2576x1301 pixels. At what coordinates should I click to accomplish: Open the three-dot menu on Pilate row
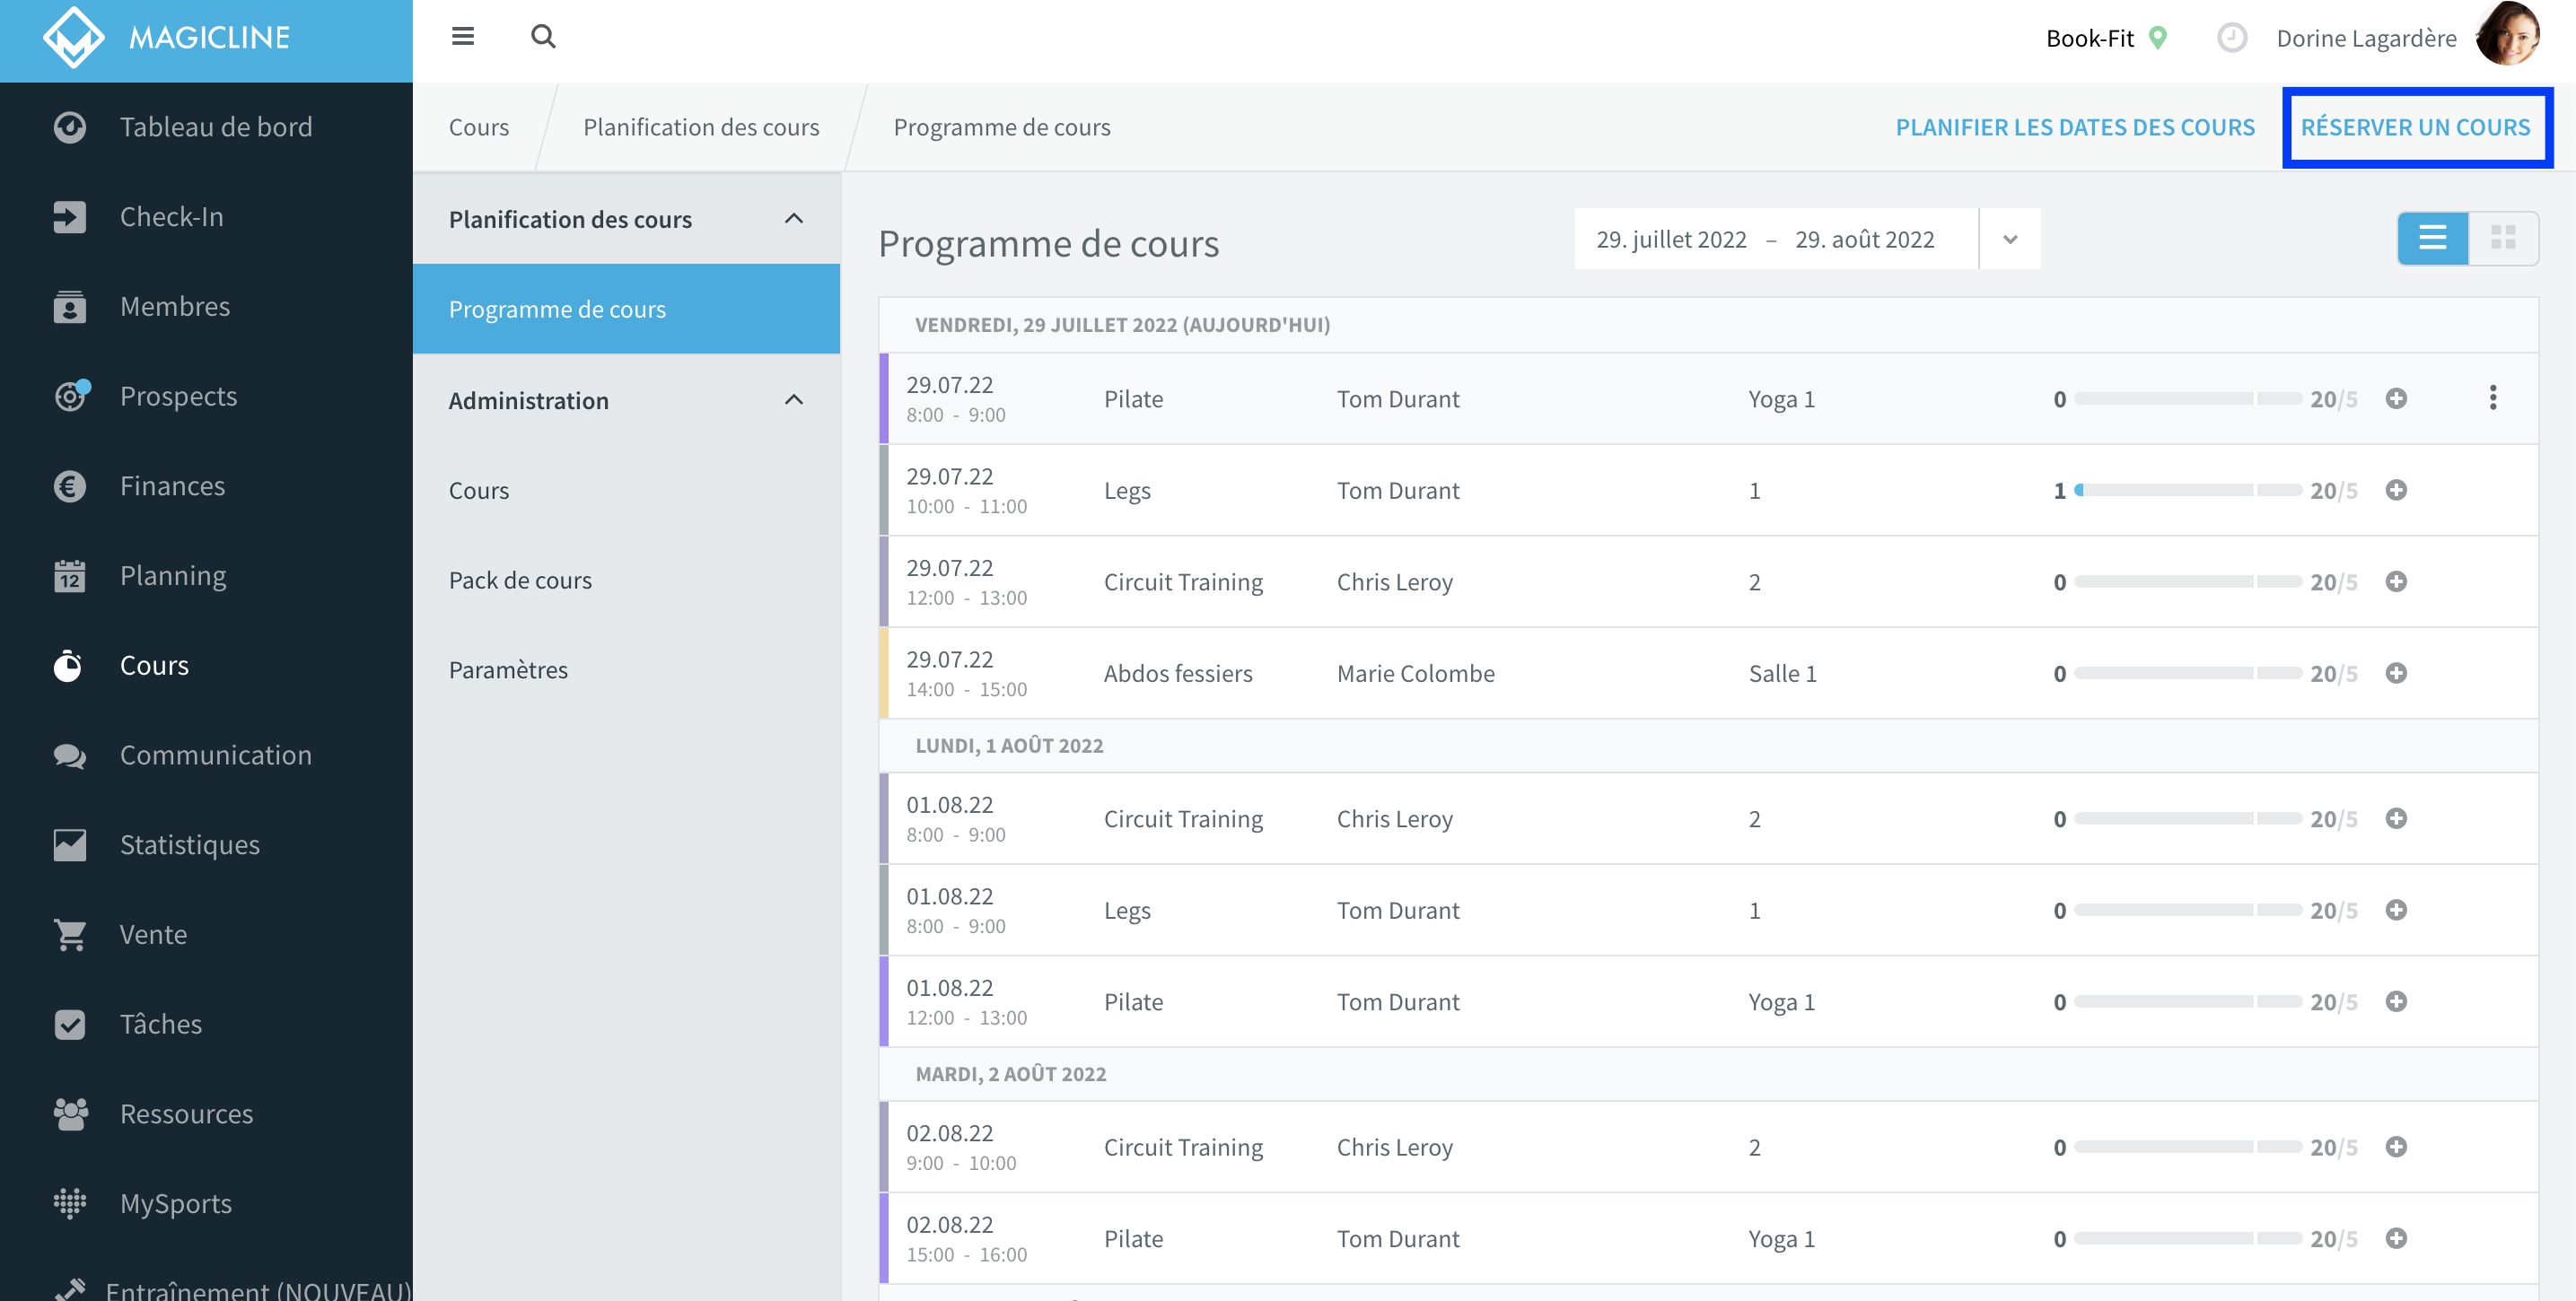[2492, 398]
